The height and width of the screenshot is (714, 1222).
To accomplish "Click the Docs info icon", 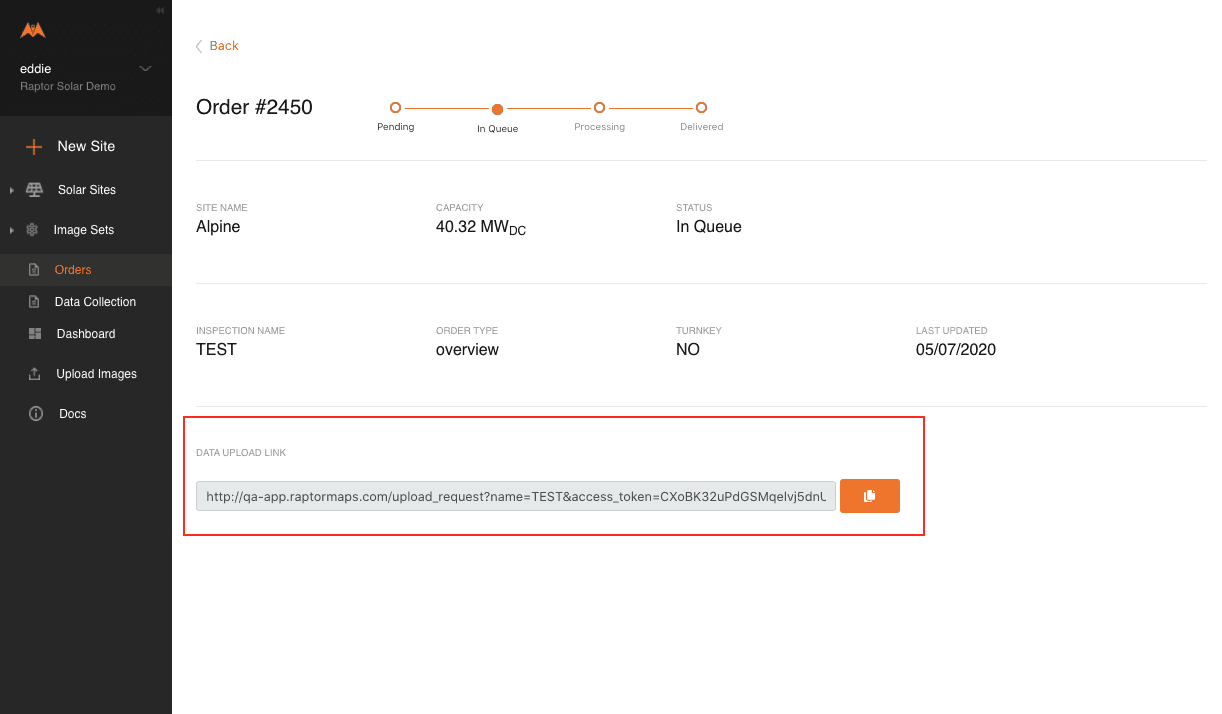I will pyautogui.click(x=36, y=414).
